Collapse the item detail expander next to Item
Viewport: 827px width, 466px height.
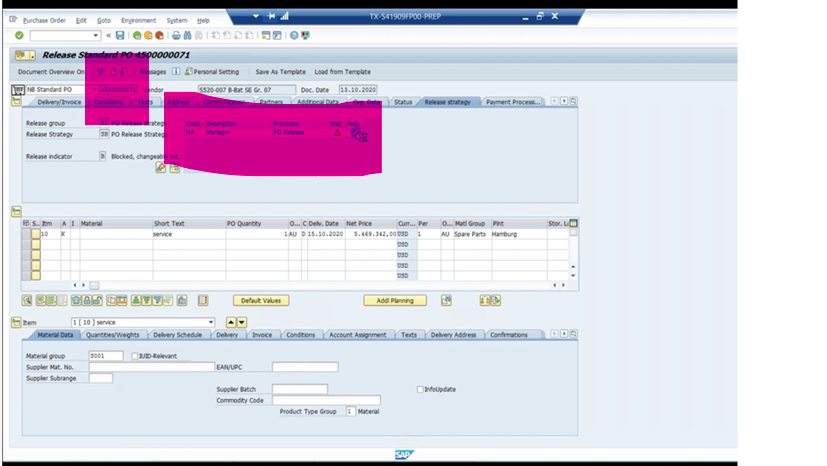[16, 322]
